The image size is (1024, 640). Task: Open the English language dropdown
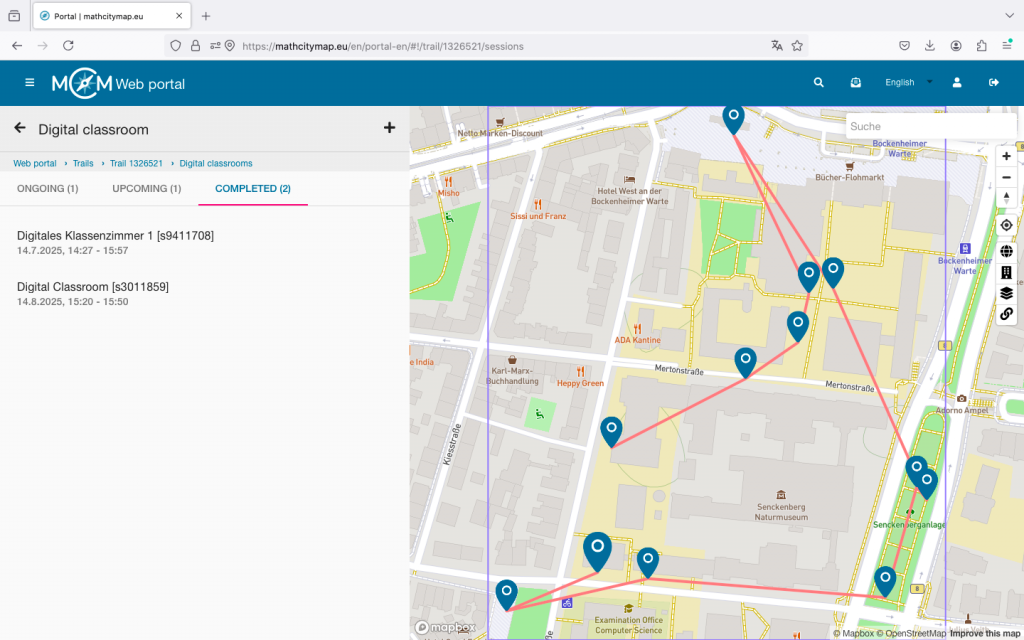(x=908, y=83)
